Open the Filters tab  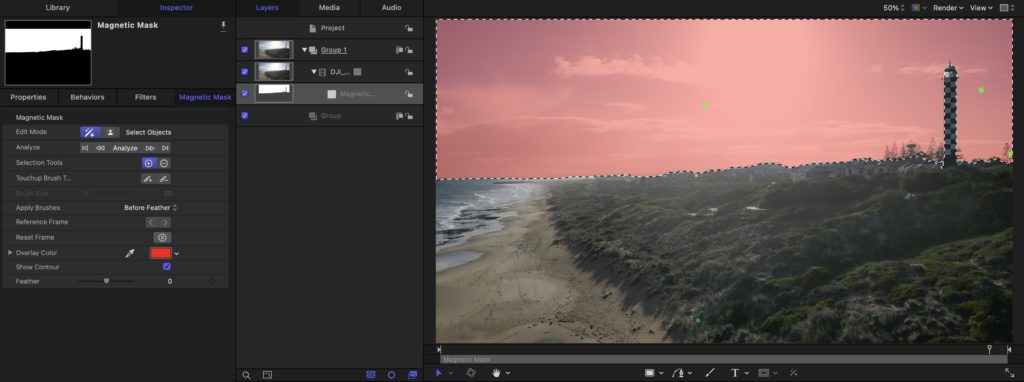coord(146,97)
